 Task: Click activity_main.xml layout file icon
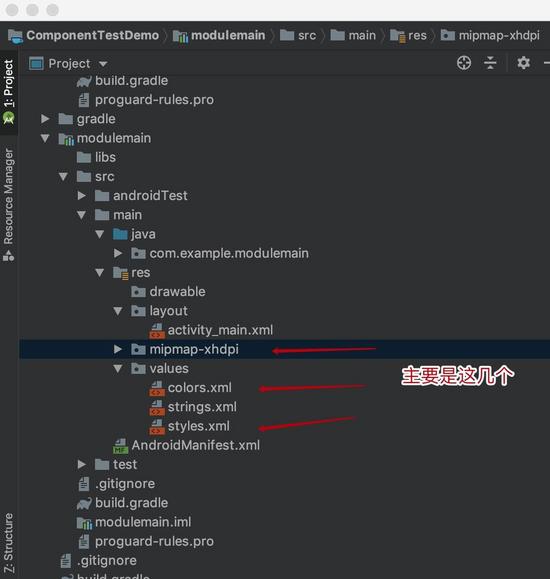157,330
